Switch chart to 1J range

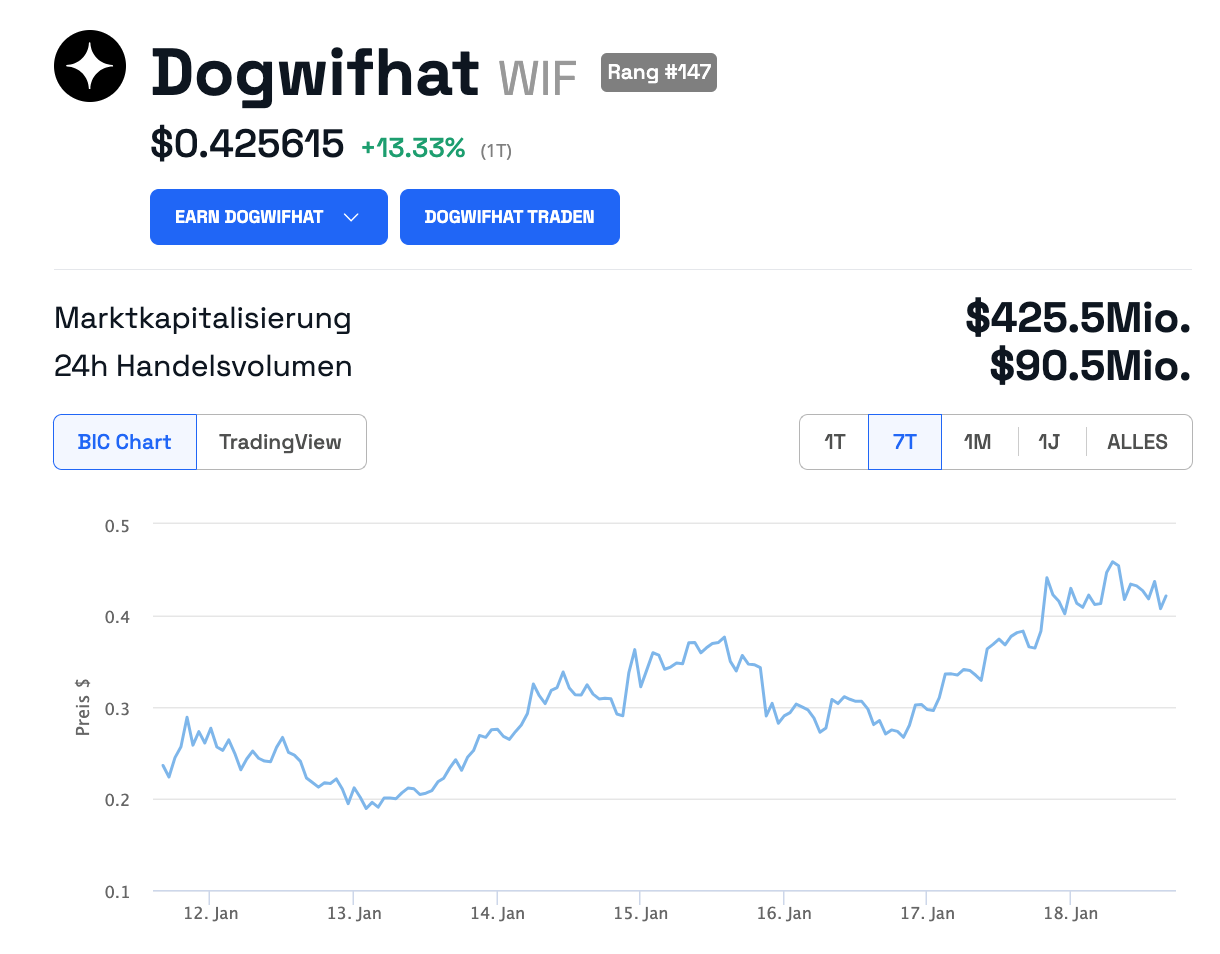click(x=1049, y=442)
